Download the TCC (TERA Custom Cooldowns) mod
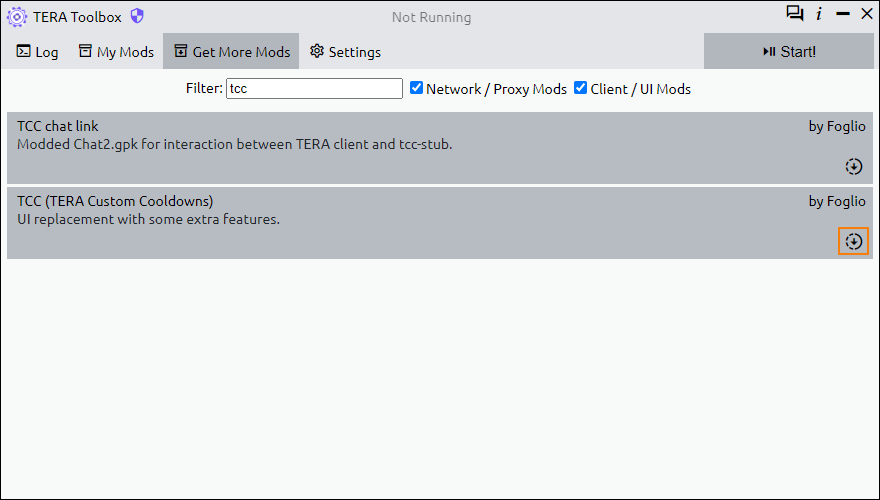880x500 pixels. click(x=854, y=241)
